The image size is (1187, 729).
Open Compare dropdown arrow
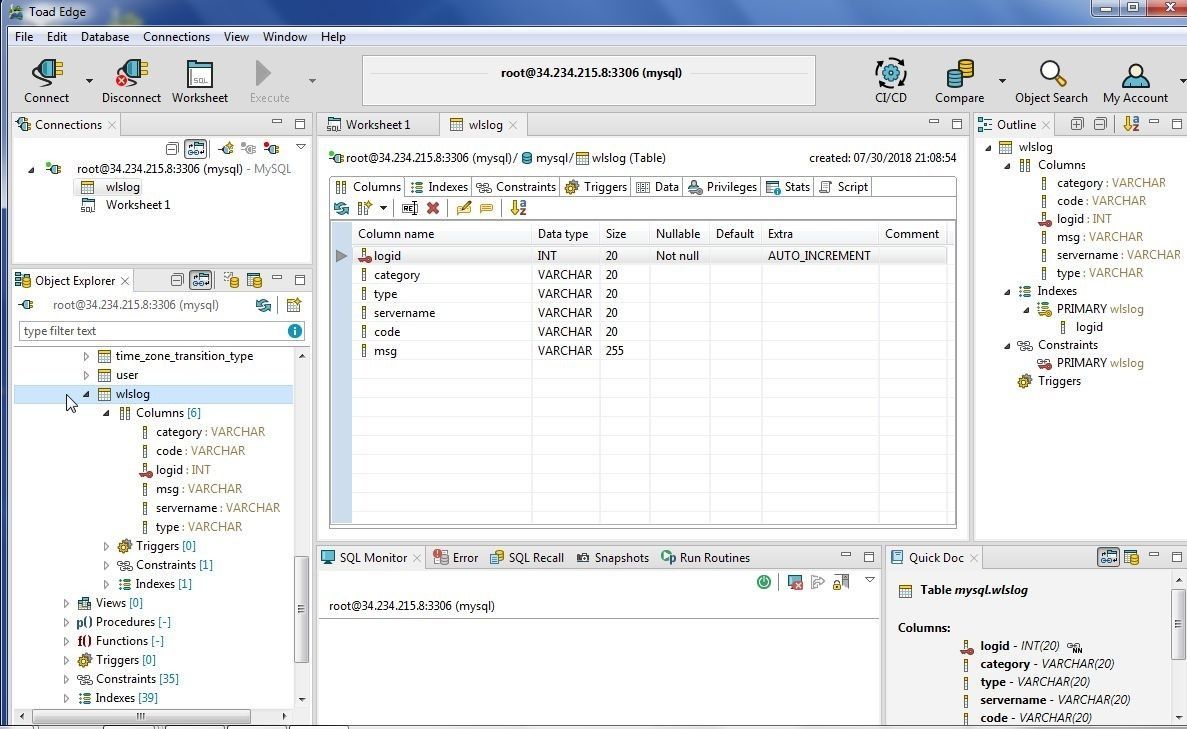coord(1002,80)
